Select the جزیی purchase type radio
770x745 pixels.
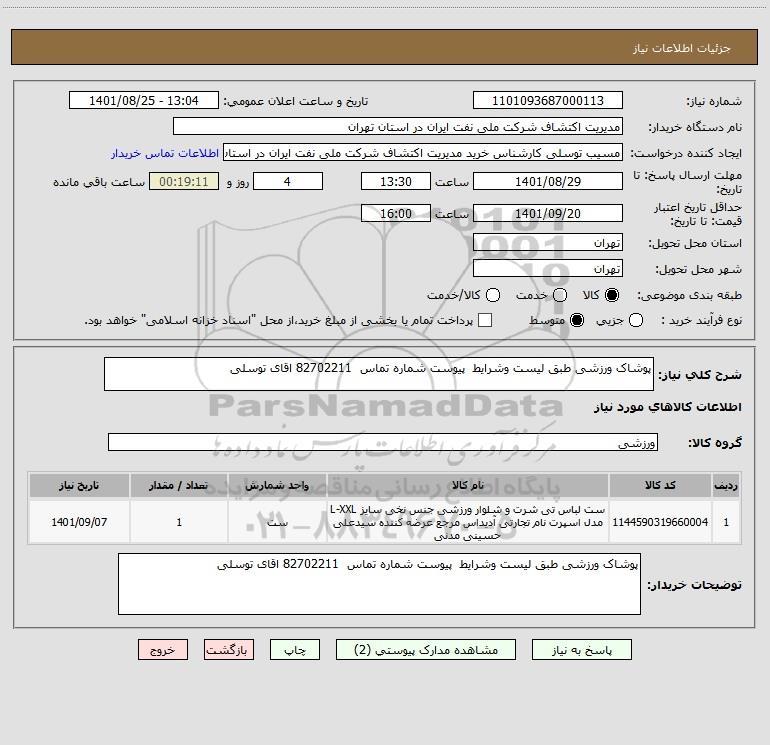pos(635,320)
